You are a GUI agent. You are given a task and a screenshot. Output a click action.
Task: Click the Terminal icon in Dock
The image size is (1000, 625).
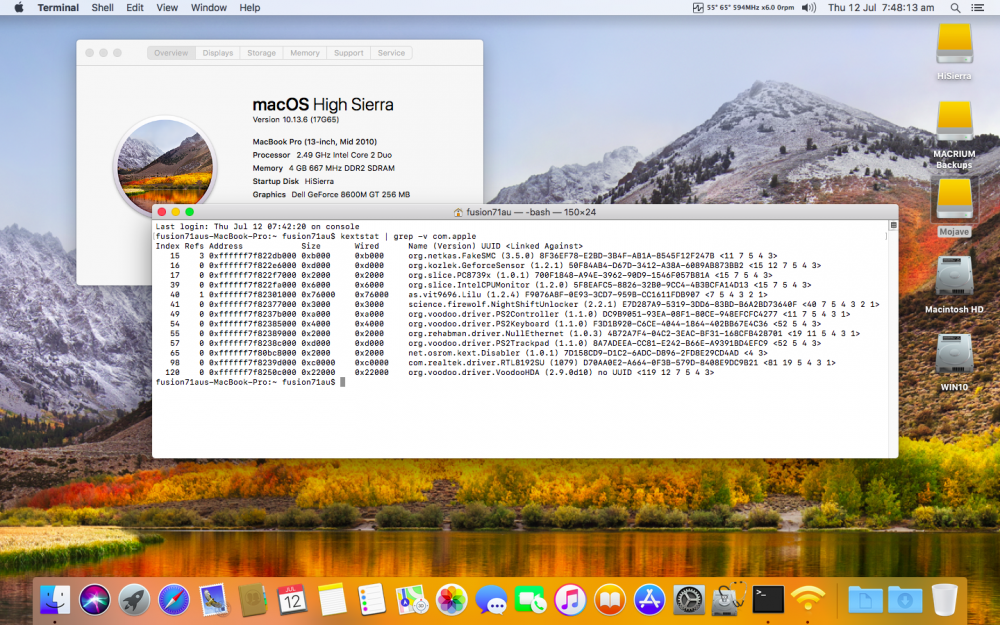tap(768, 599)
